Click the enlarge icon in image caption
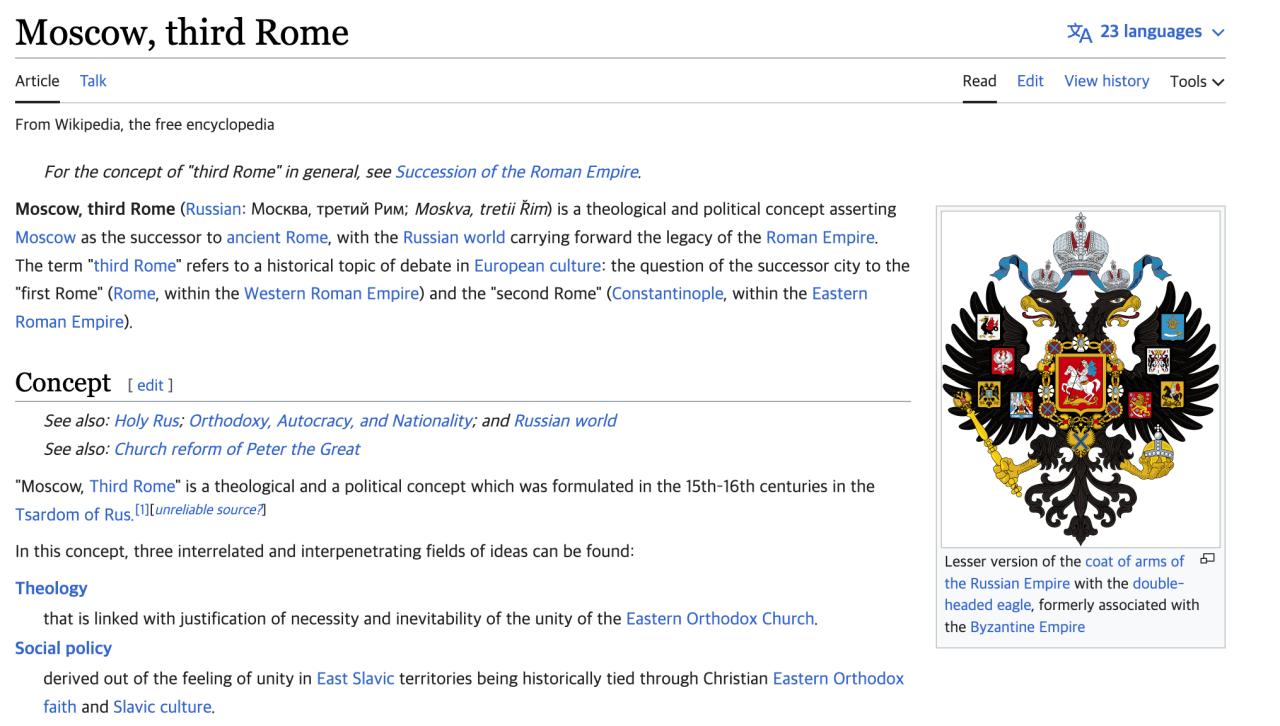Screen dimensions: 1280x726 1208,559
